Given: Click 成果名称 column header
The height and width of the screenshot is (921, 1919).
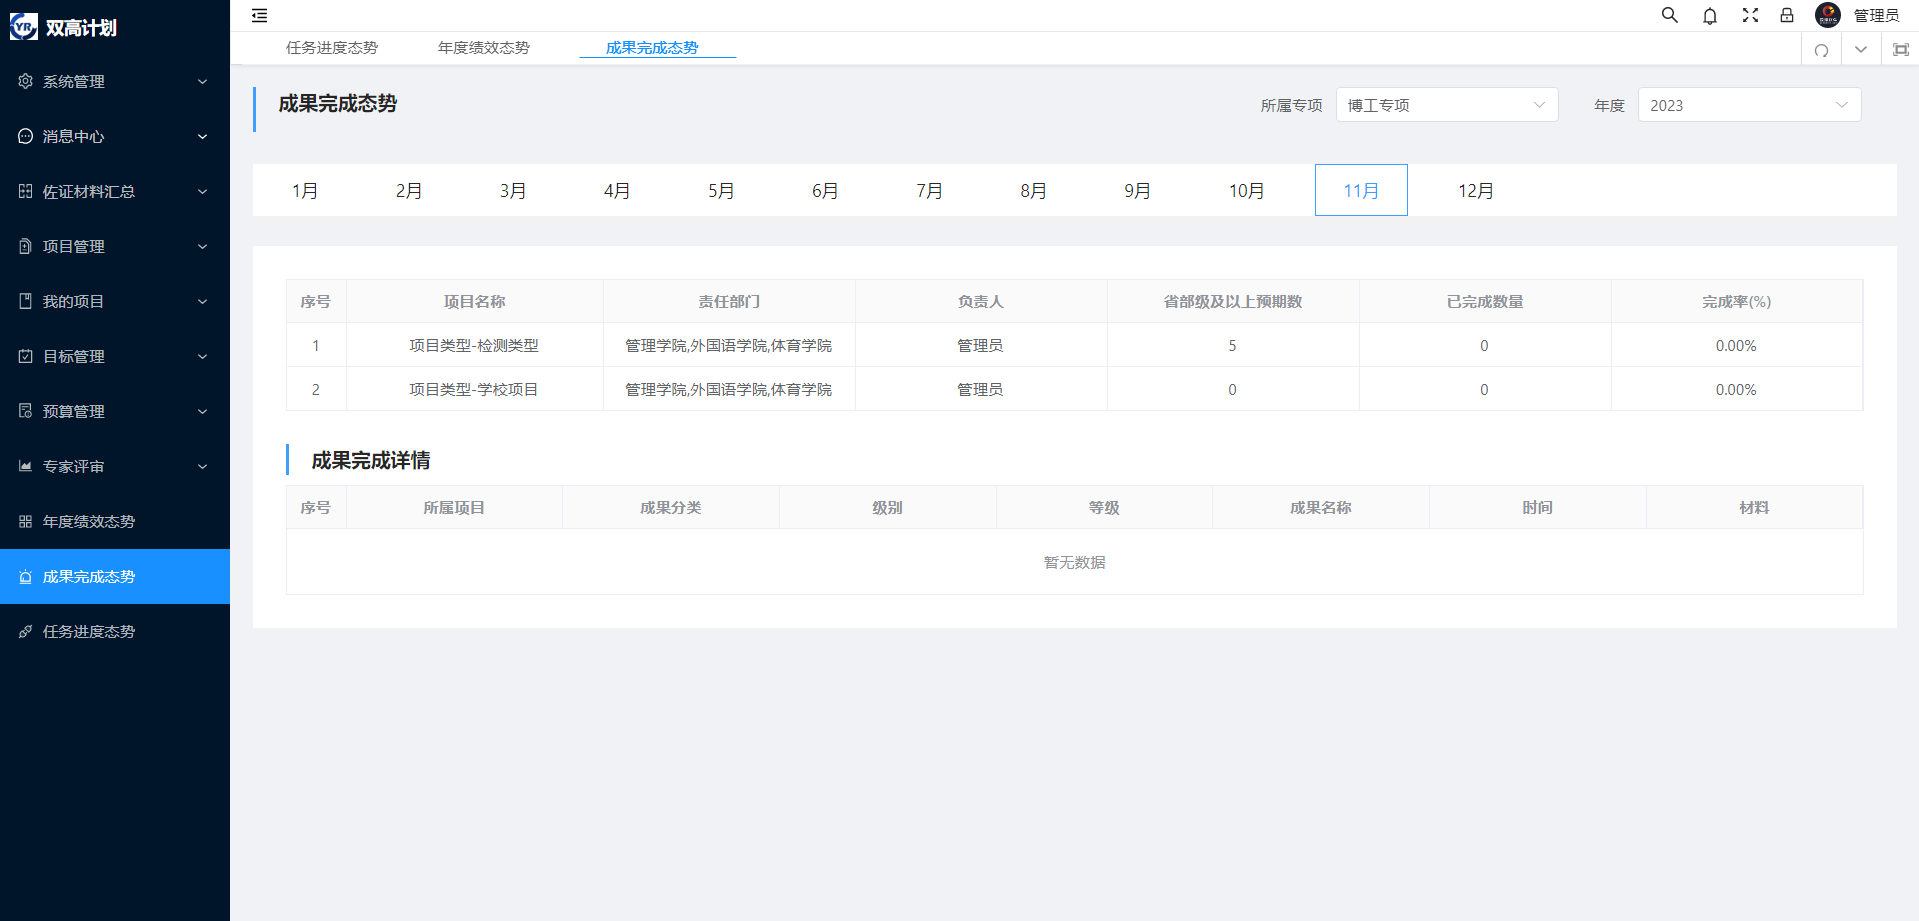Looking at the screenshot, I should tap(1320, 507).
